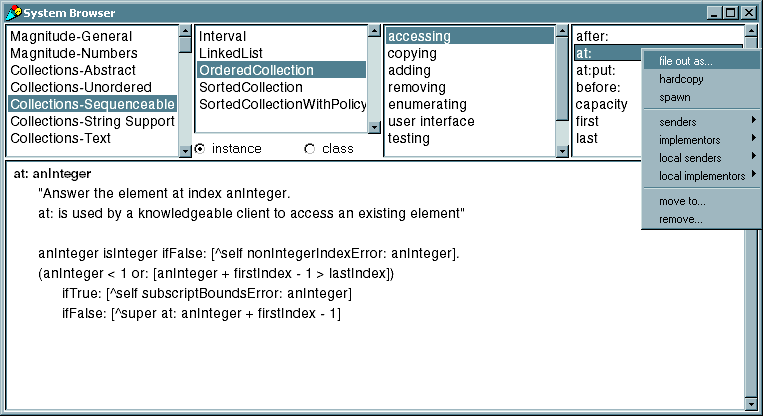The width and height of the screenshot is (763, 416).
Task: Click the System Browser title bar icon
Action: point(12,12)
